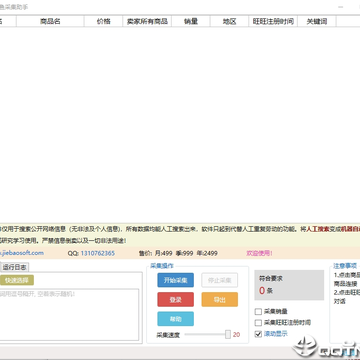
Task: Click the 卖家所有商品 column header
Action: click(x=147, y=22)
